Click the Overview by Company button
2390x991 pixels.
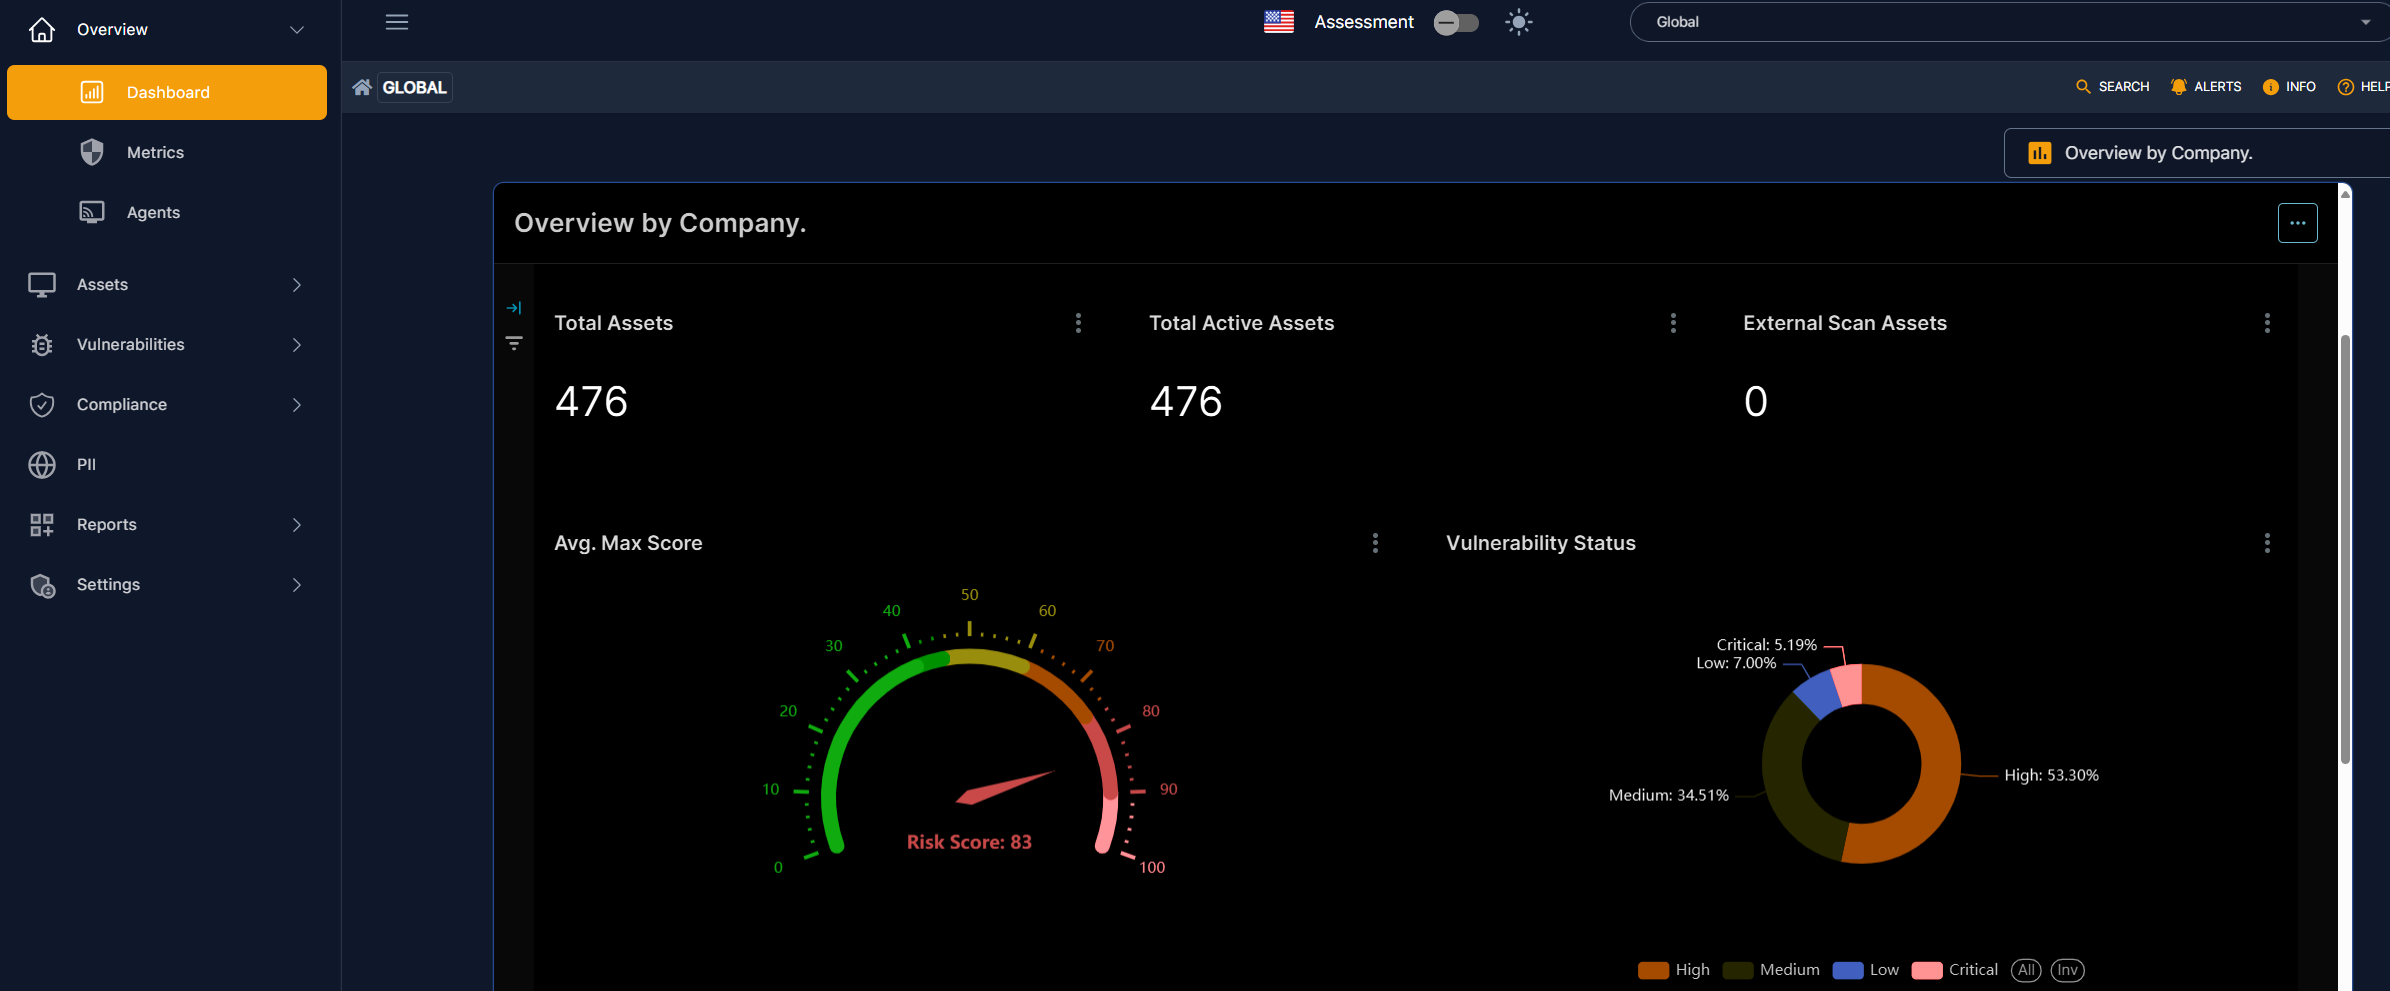coord(2196,152)
